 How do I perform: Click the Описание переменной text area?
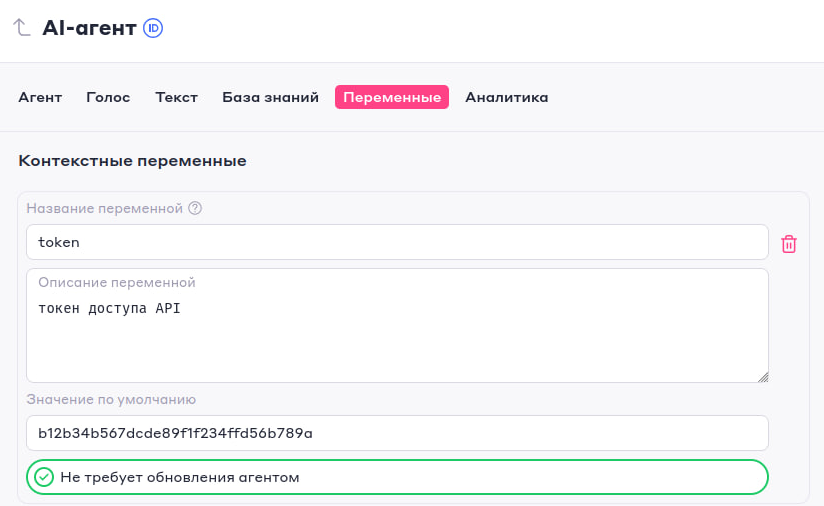click(397, 326)
